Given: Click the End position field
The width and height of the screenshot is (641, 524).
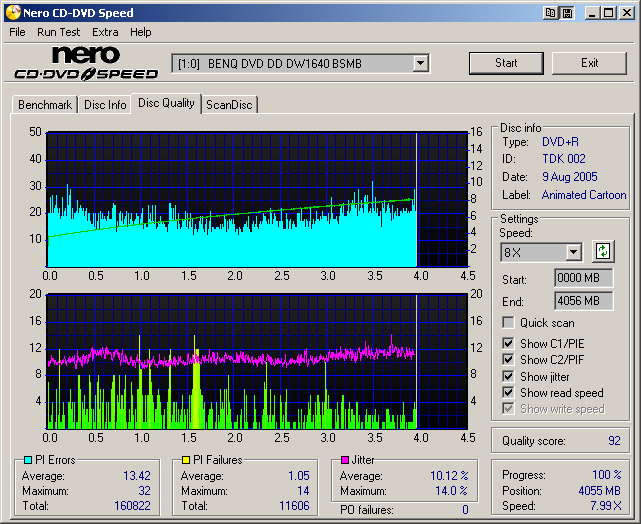Looking at the screenshot, I should pos(583,300).
